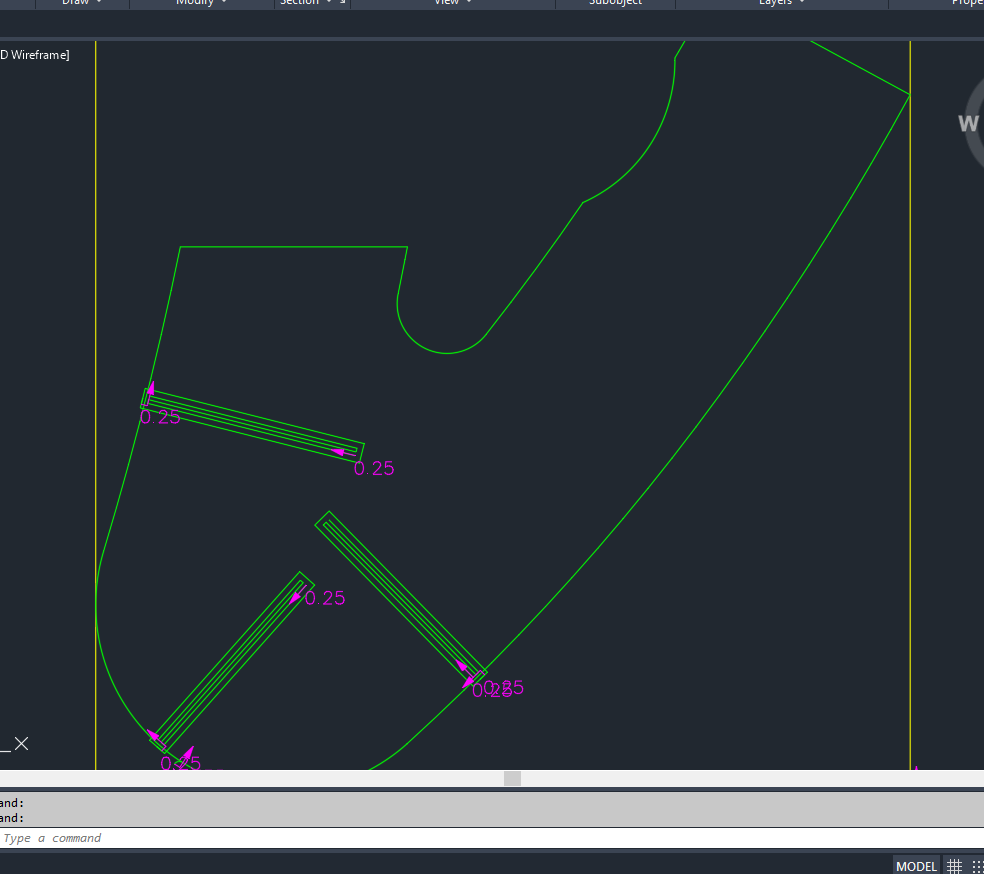Switch to MODEL space button
The image size is (984, 874).
pos(916,866)
